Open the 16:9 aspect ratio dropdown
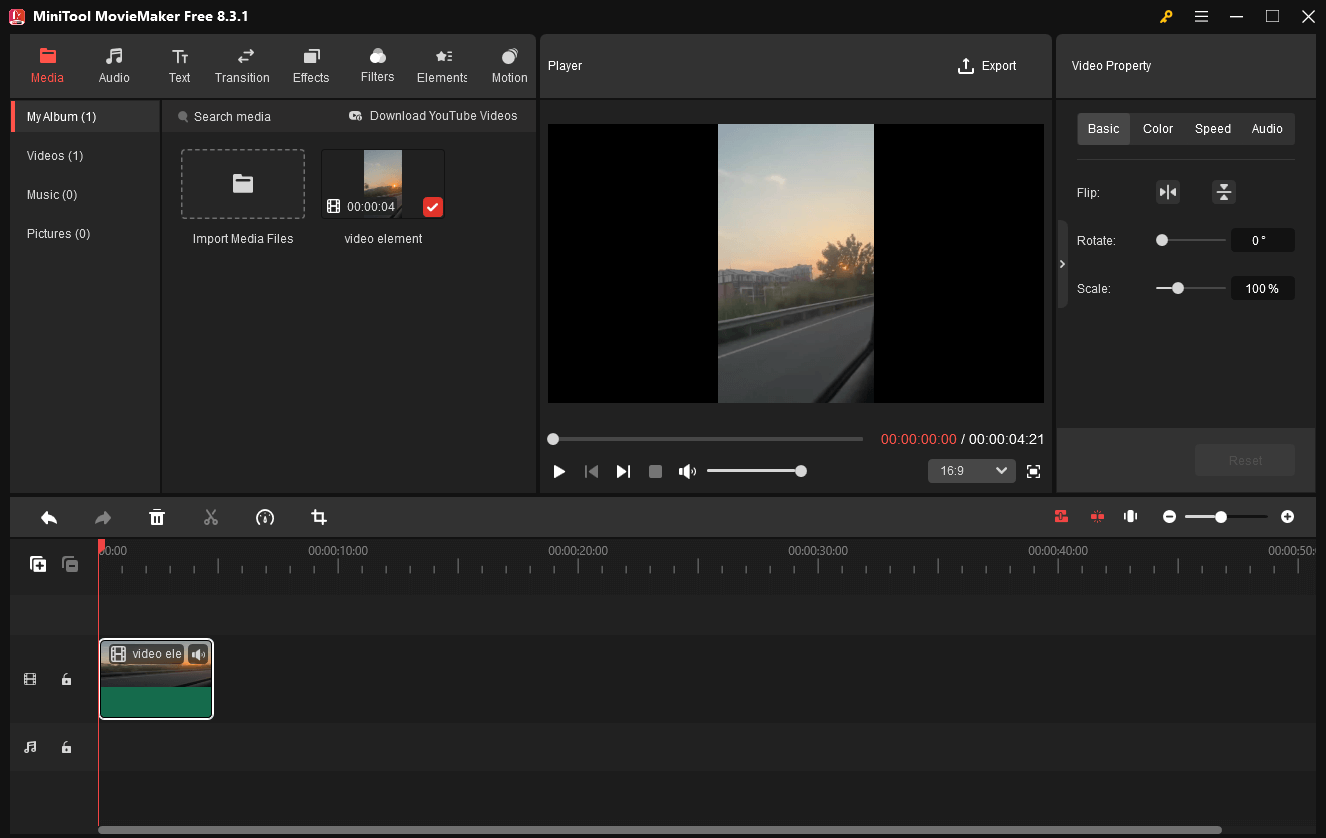Screen dimensions: 1326x838 point(971,471)
